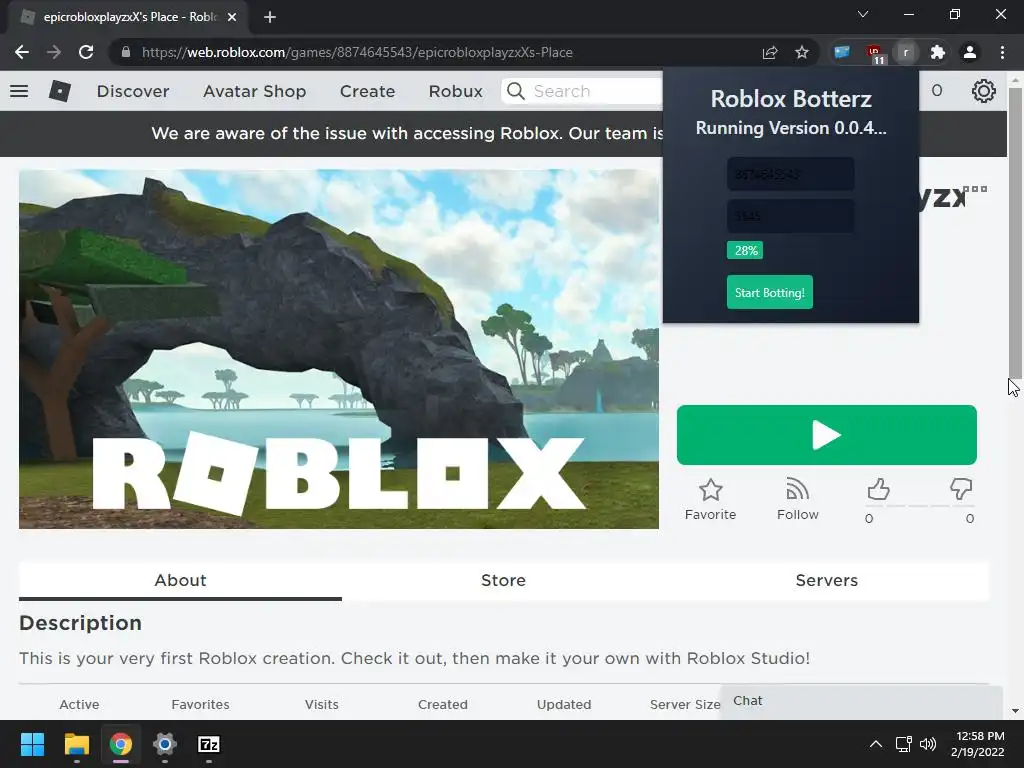Show hidden system tray icons
1024x768 pixels.
(876, 744)
